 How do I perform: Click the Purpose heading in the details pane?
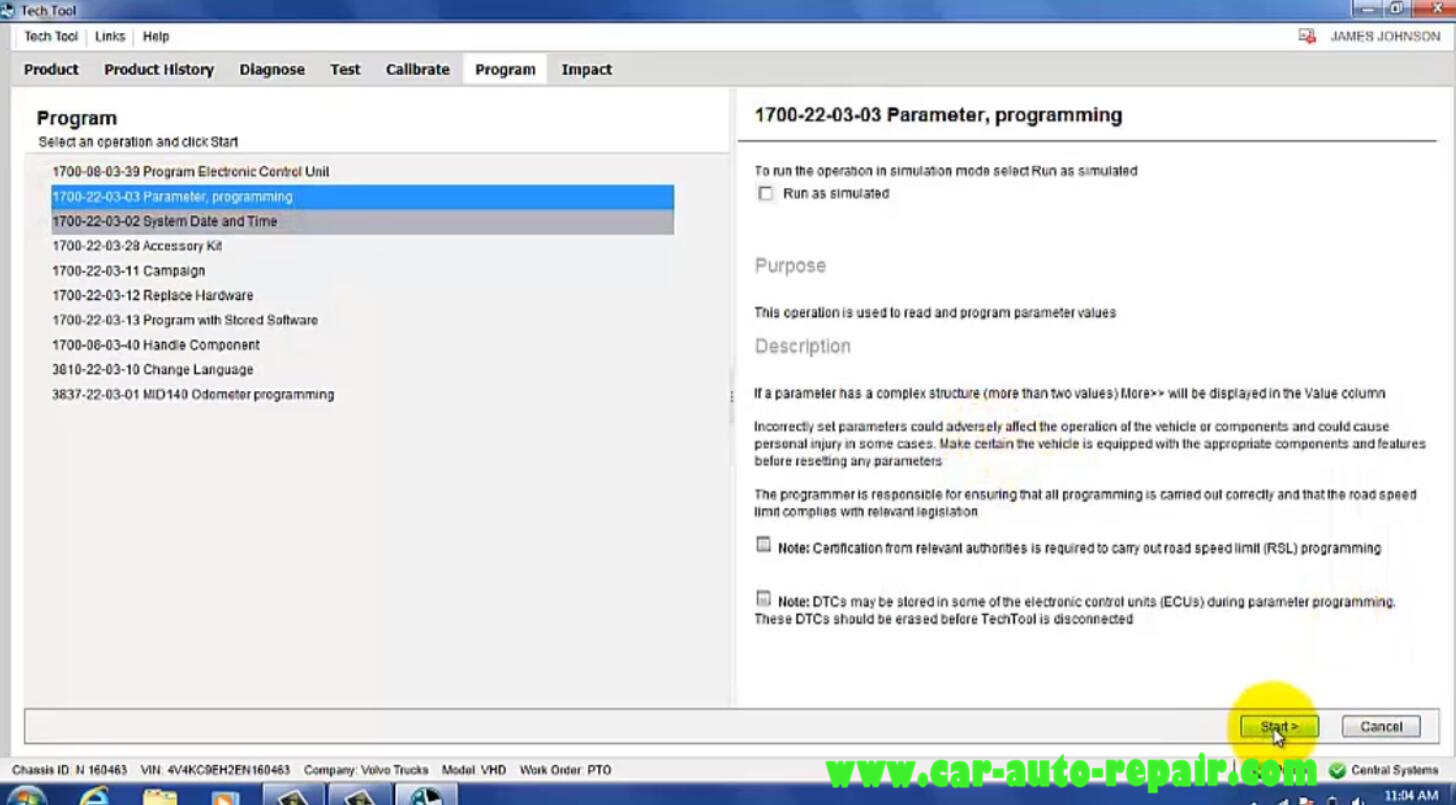pyautogui.click(x=790, y=266)
